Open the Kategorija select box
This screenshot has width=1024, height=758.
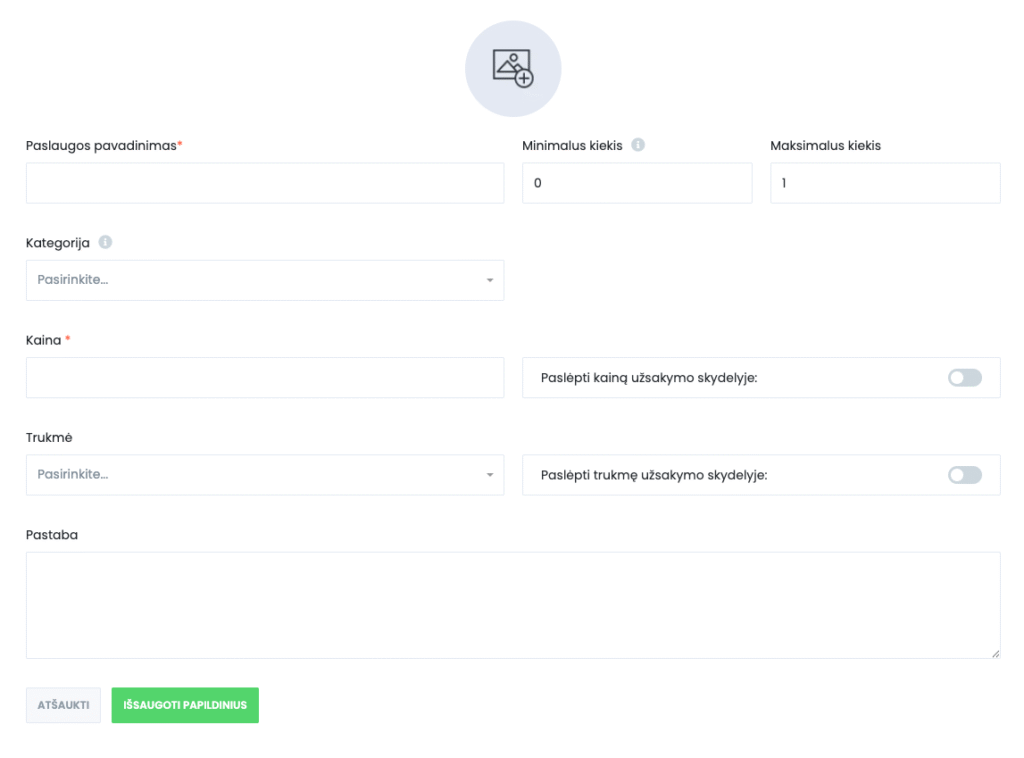tap(264, 281)
